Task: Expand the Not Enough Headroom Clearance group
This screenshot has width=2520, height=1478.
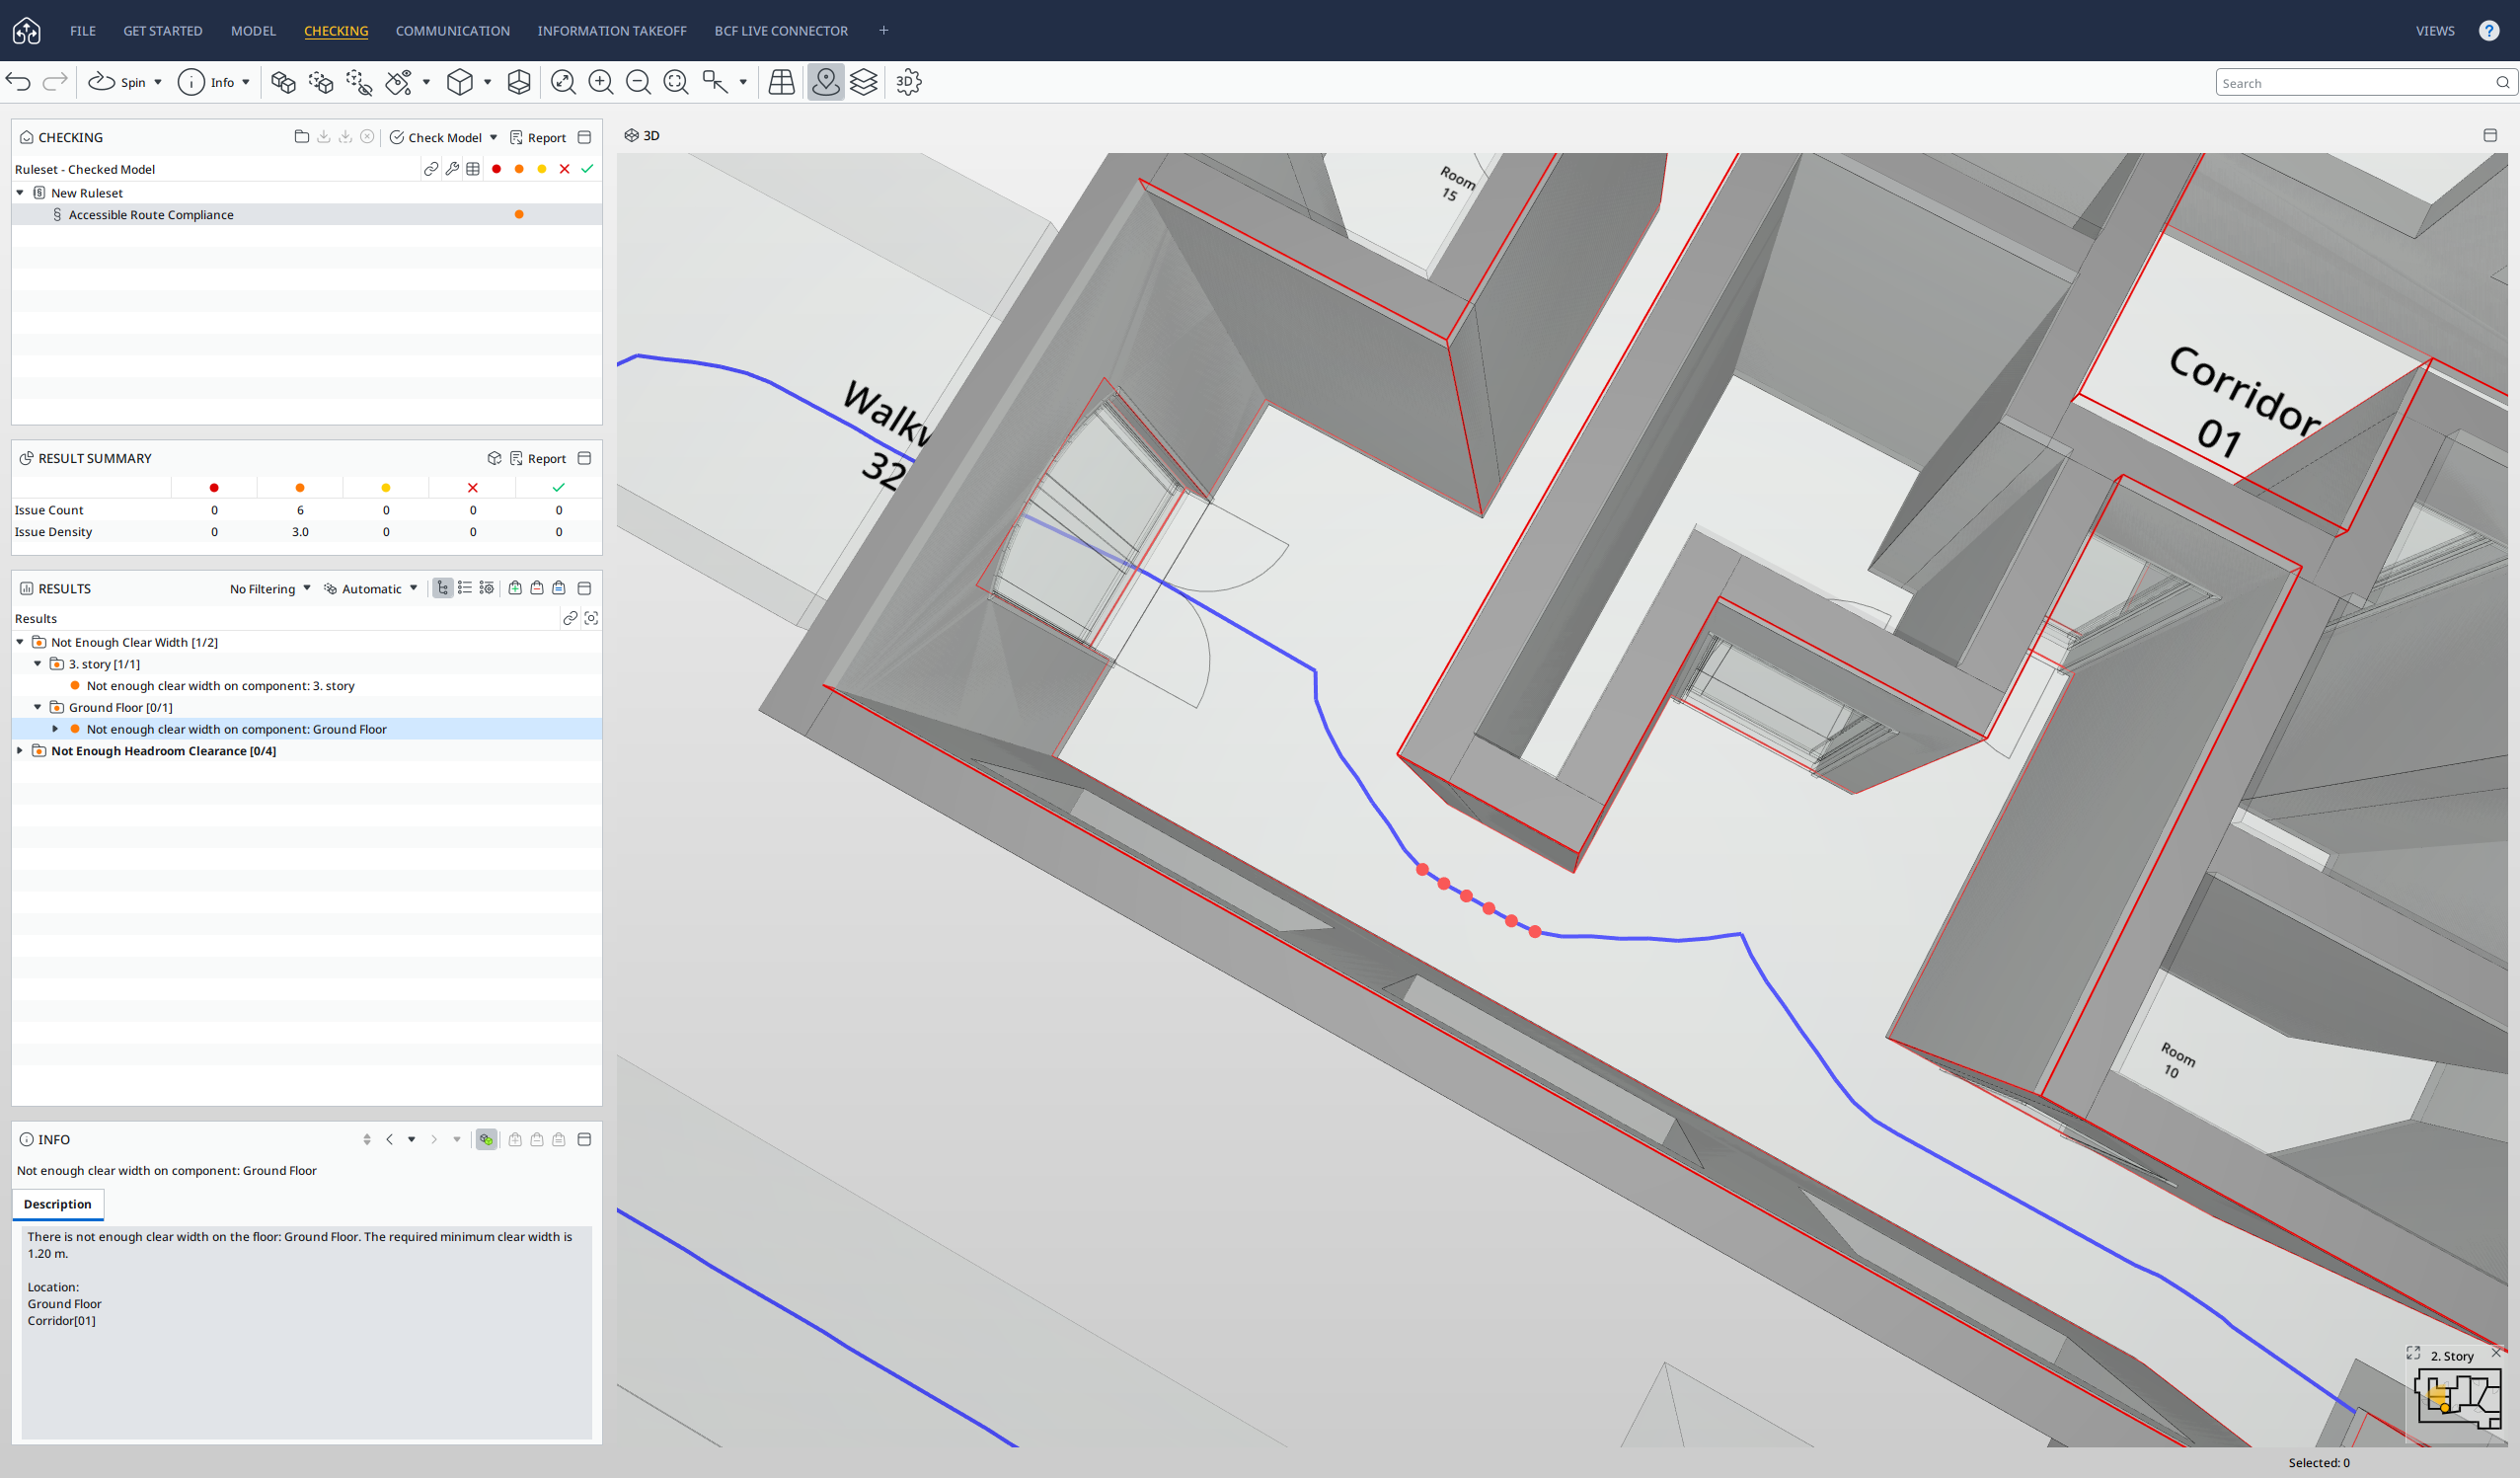Action: point(20,751)
